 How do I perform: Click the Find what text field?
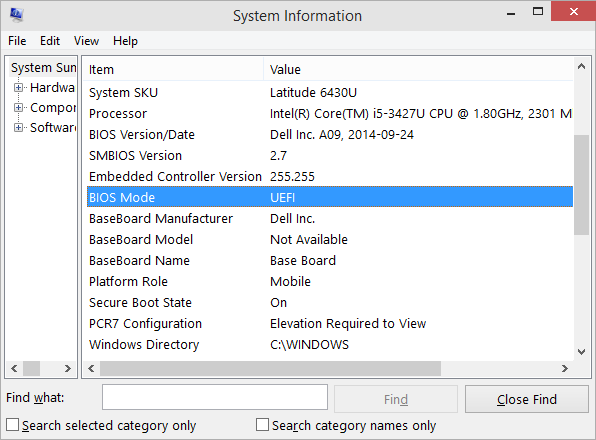click(x=215, y=397)
